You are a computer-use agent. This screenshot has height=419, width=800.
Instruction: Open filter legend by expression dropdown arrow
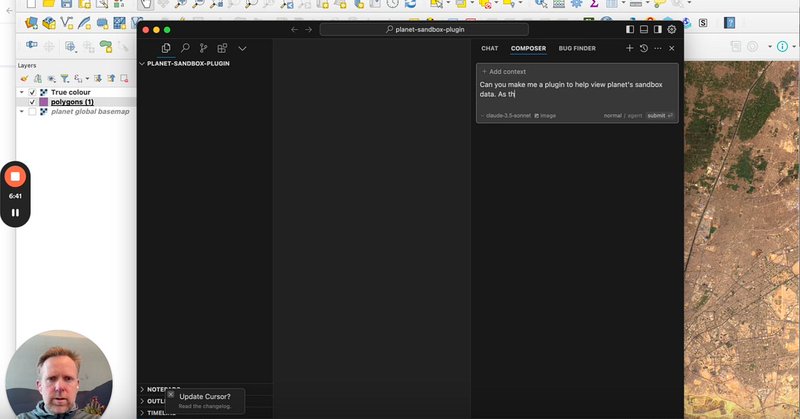click(87, 79)
